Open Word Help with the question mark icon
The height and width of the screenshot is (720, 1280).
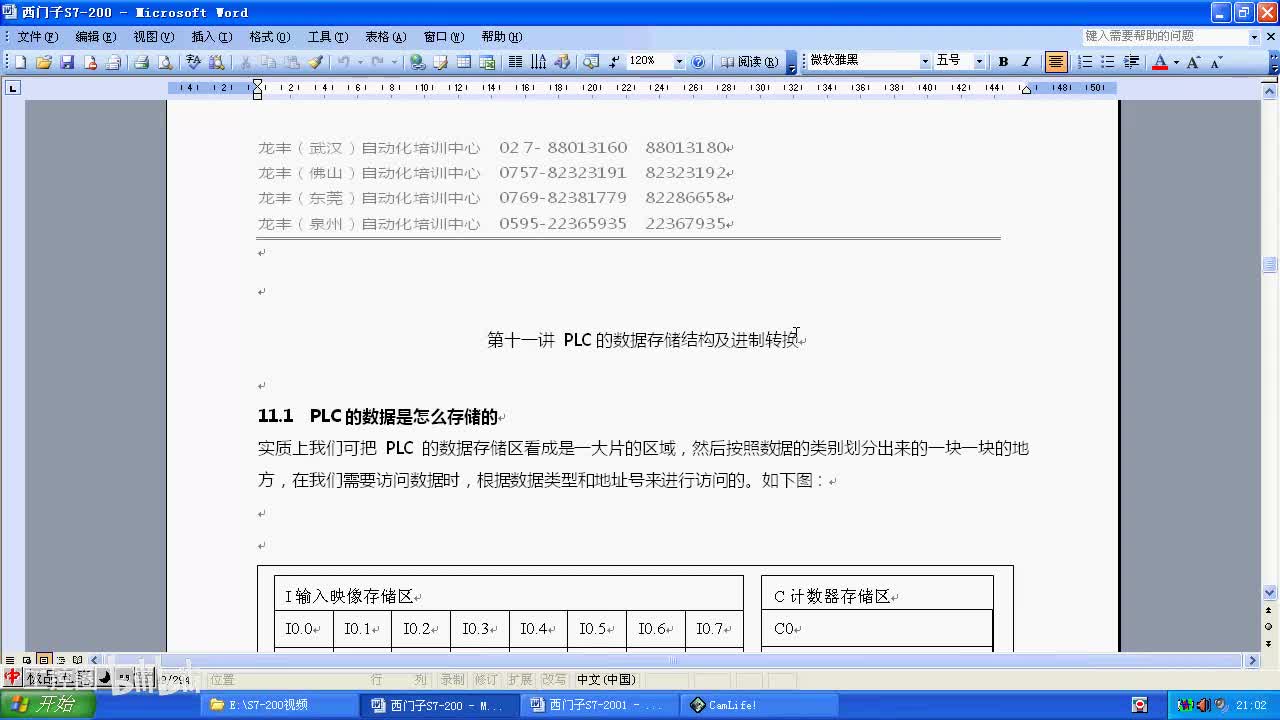point(698,62)
